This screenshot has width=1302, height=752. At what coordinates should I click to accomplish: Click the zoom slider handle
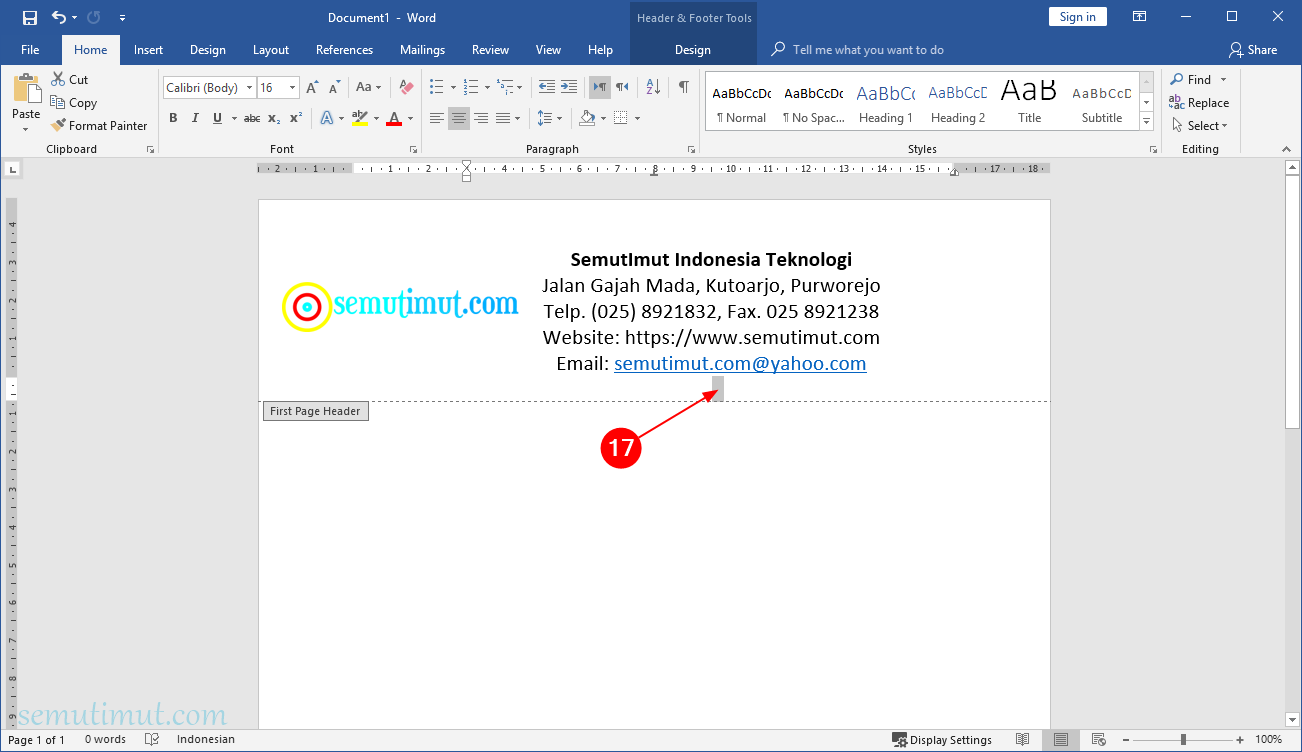[1183, 740]
